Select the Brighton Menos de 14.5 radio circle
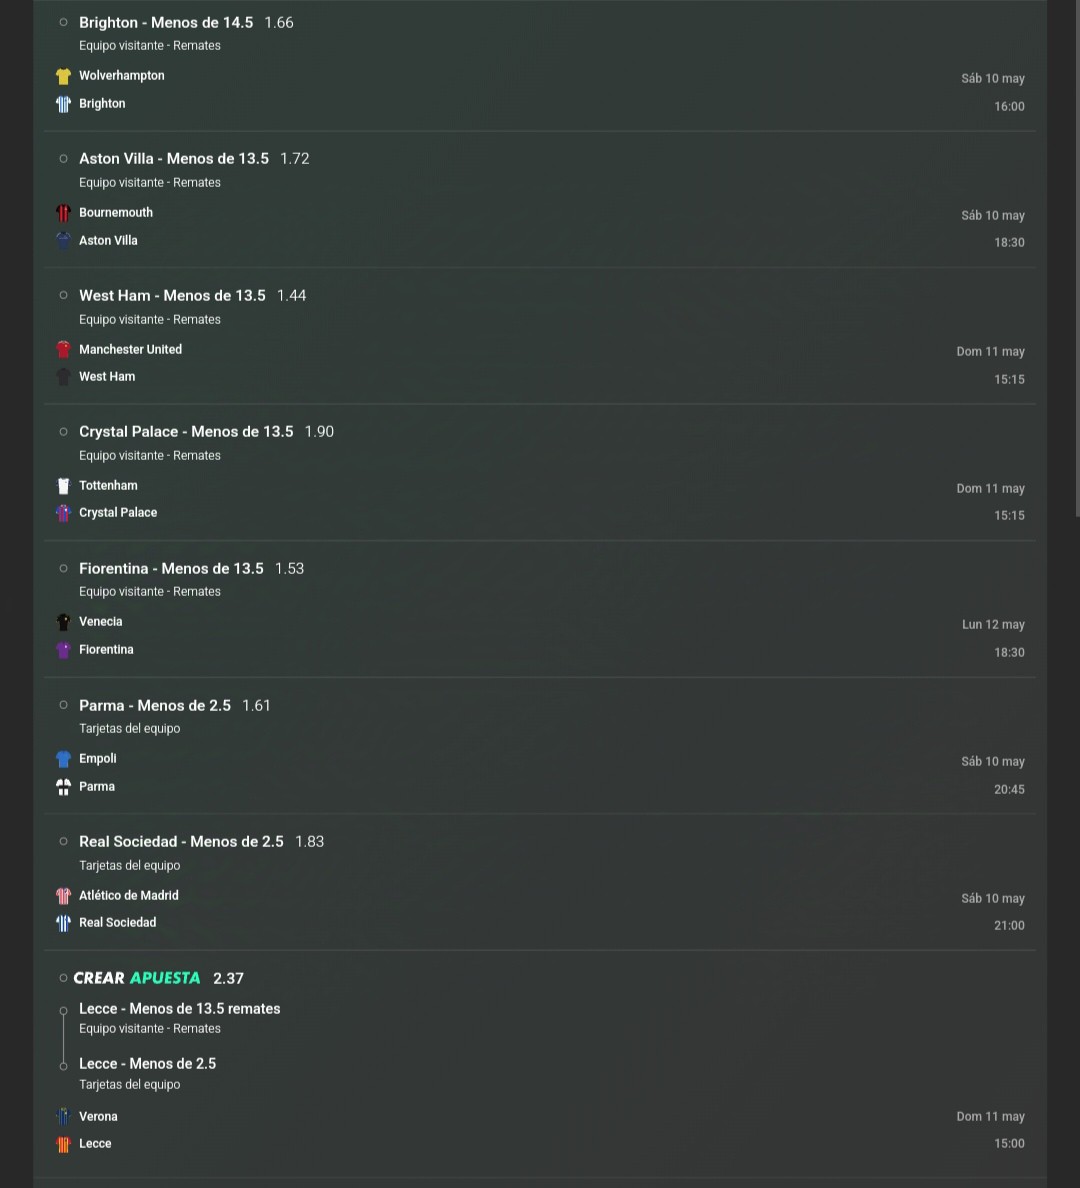Image resolution: width=1080 pixels, height=1188 pixels. point(64,23)
